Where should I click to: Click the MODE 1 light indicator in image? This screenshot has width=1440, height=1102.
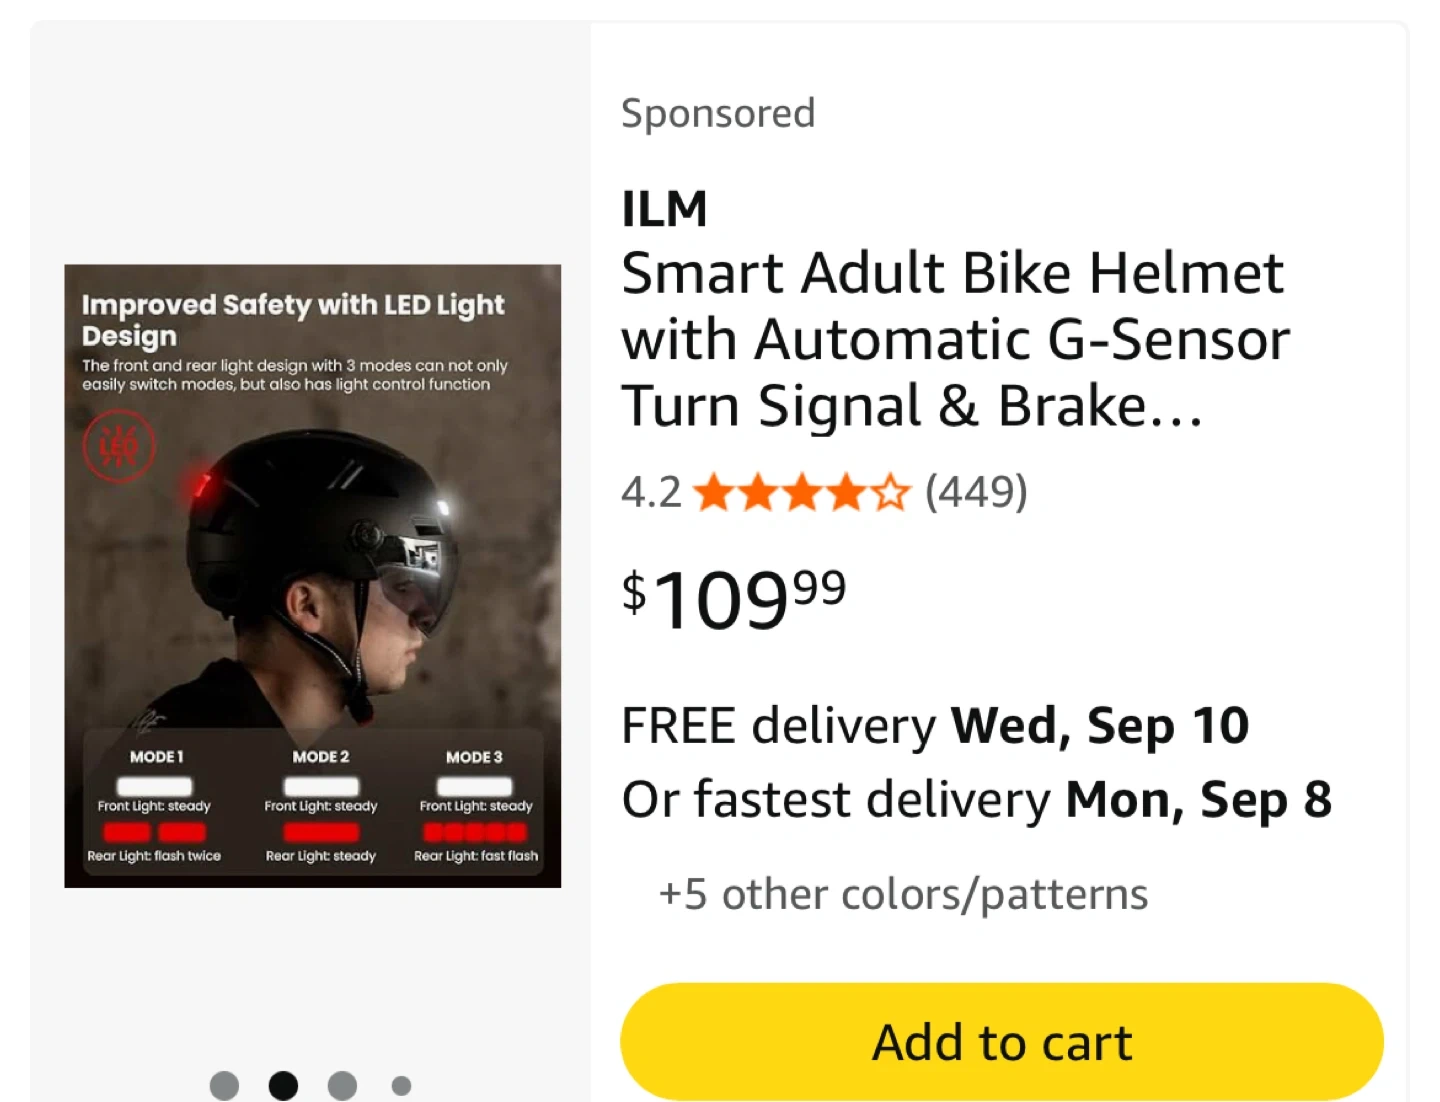(x=154, y=806)
